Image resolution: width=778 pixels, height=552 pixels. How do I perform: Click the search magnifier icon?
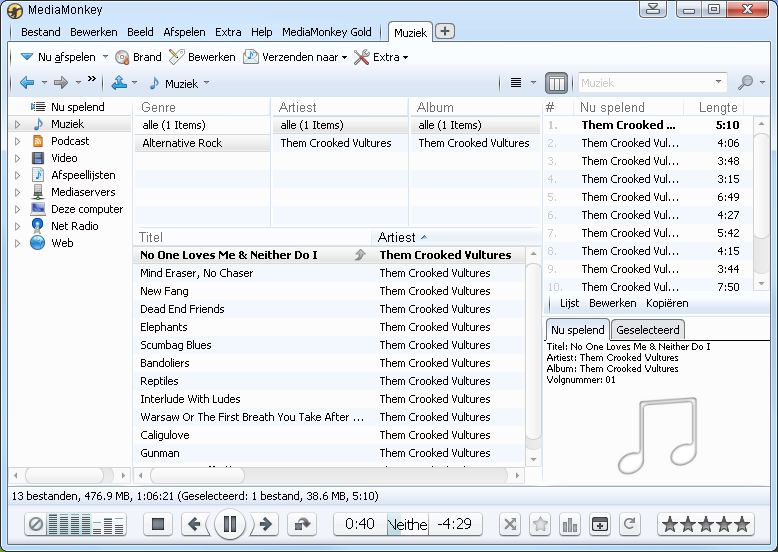[745, 83]
